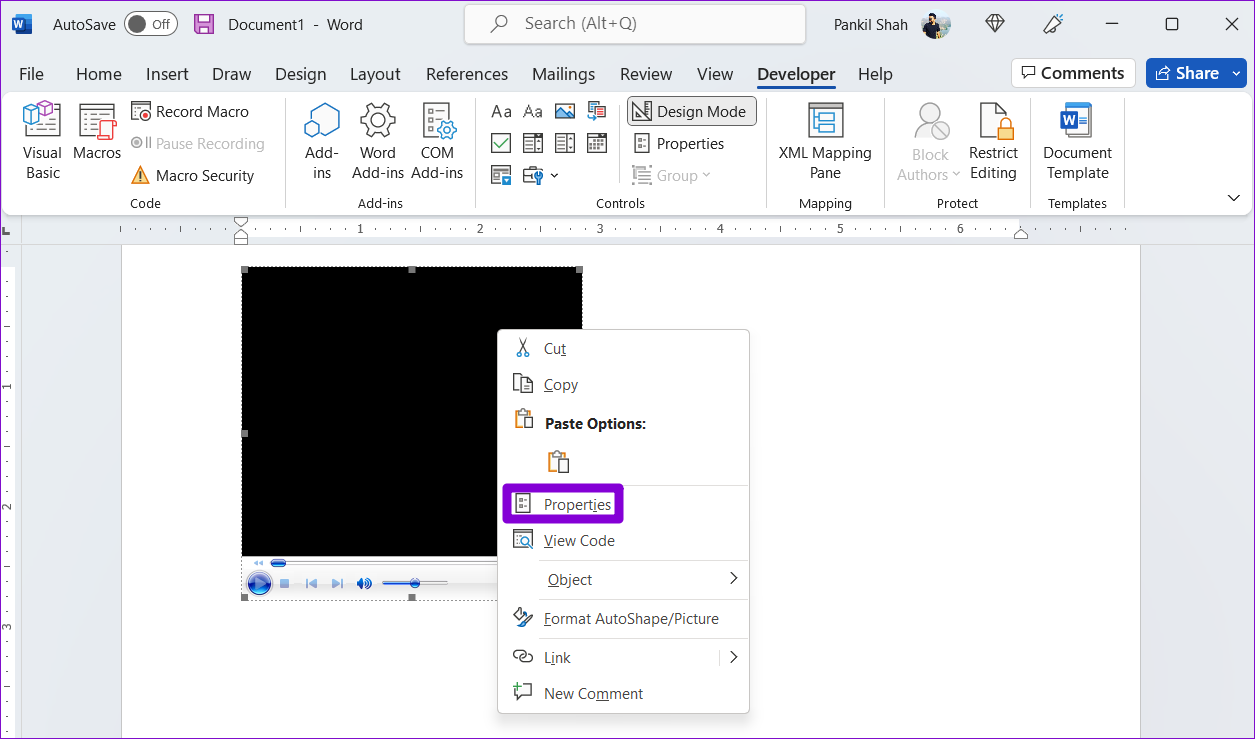Expand the Legacy Tools dropdown
This screenshot has width=1255, height=739.
pos(540,175)
